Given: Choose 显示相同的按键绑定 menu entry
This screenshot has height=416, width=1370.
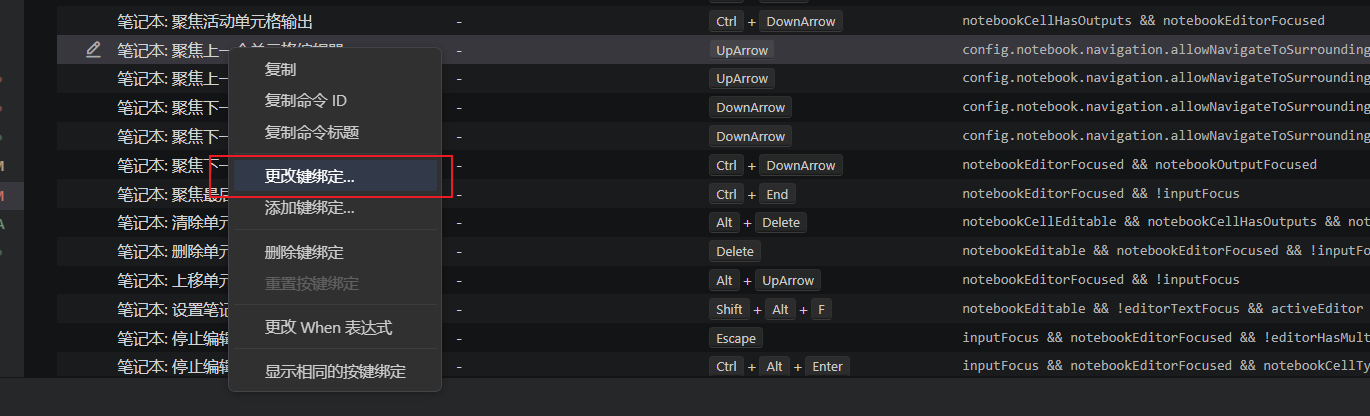Looking at the screenshot, I should point(335,371).
